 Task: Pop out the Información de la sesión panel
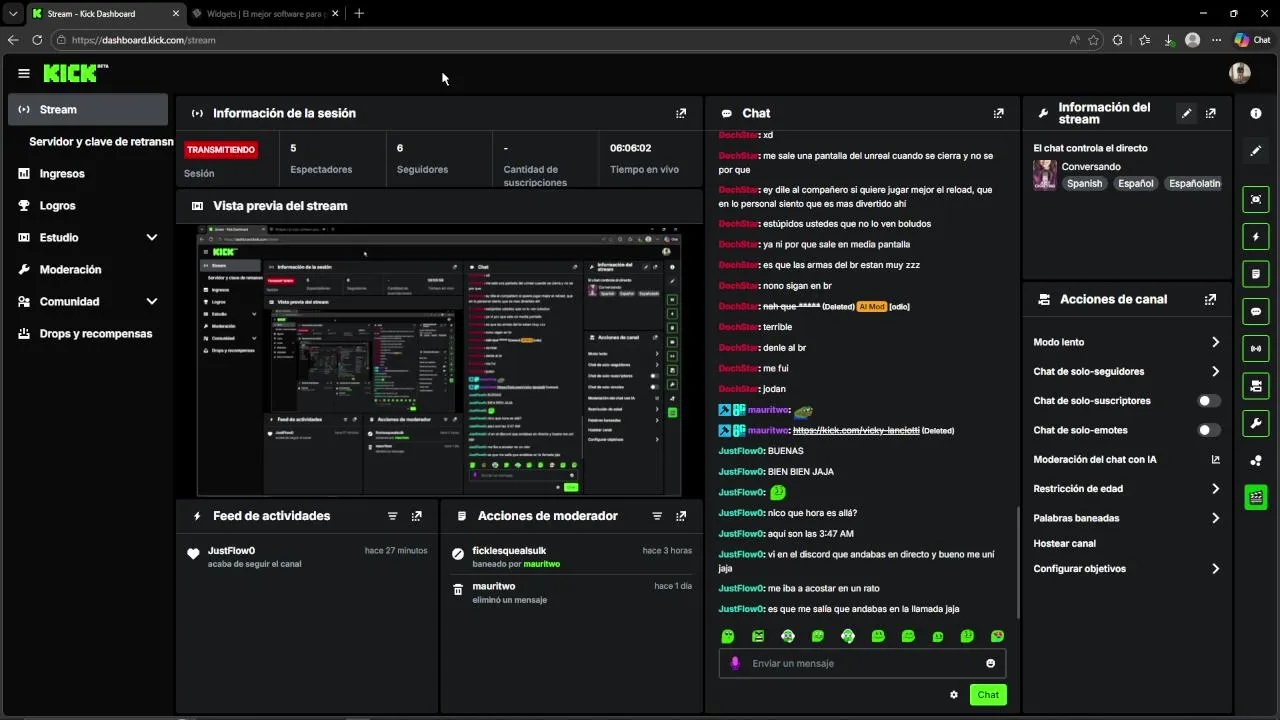point(681,113)
